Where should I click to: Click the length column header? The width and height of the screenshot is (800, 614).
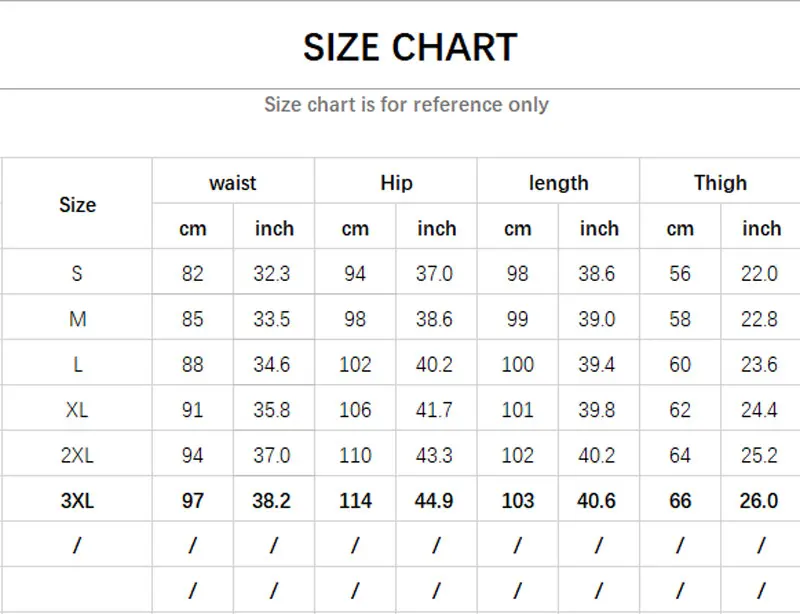click(x=559, y=183)
